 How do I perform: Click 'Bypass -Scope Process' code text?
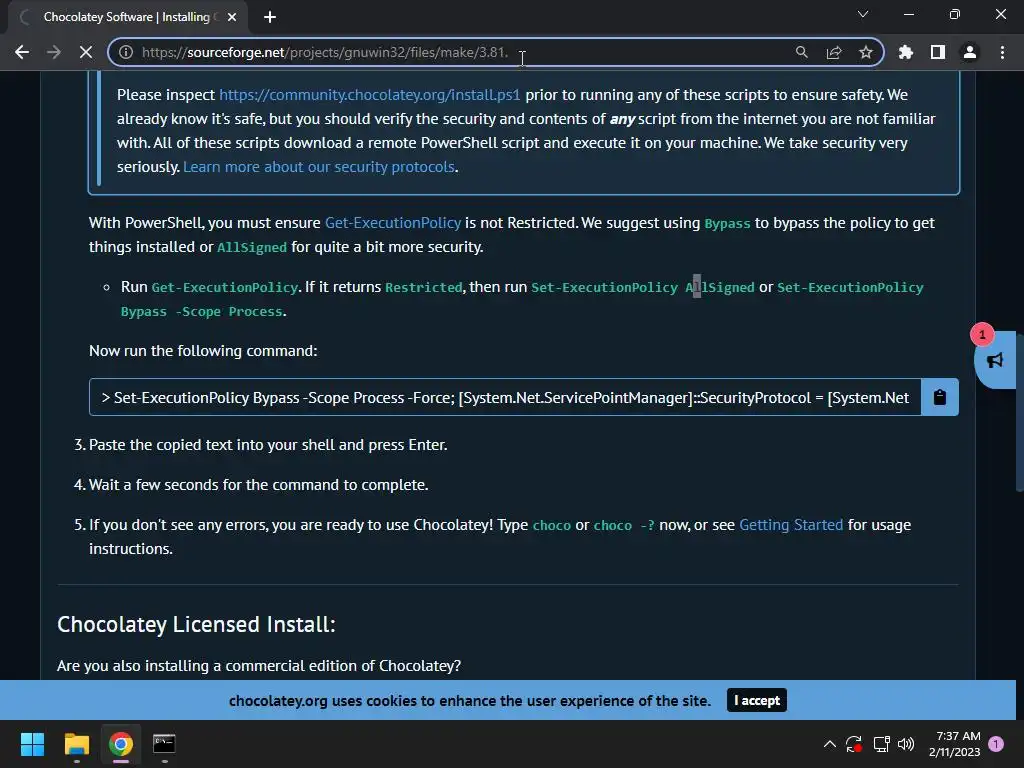201,312
